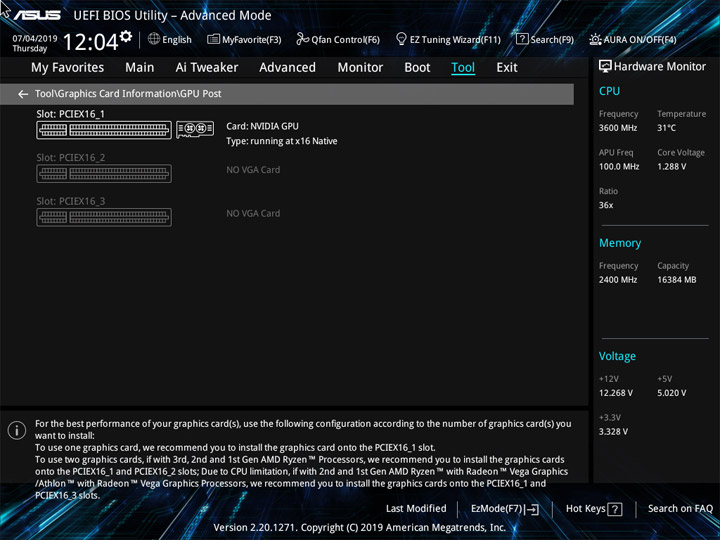Click 'Card: NVIDIA GPU' text
The height and width of the screenshot is (540, 720).
coord(262,126)
